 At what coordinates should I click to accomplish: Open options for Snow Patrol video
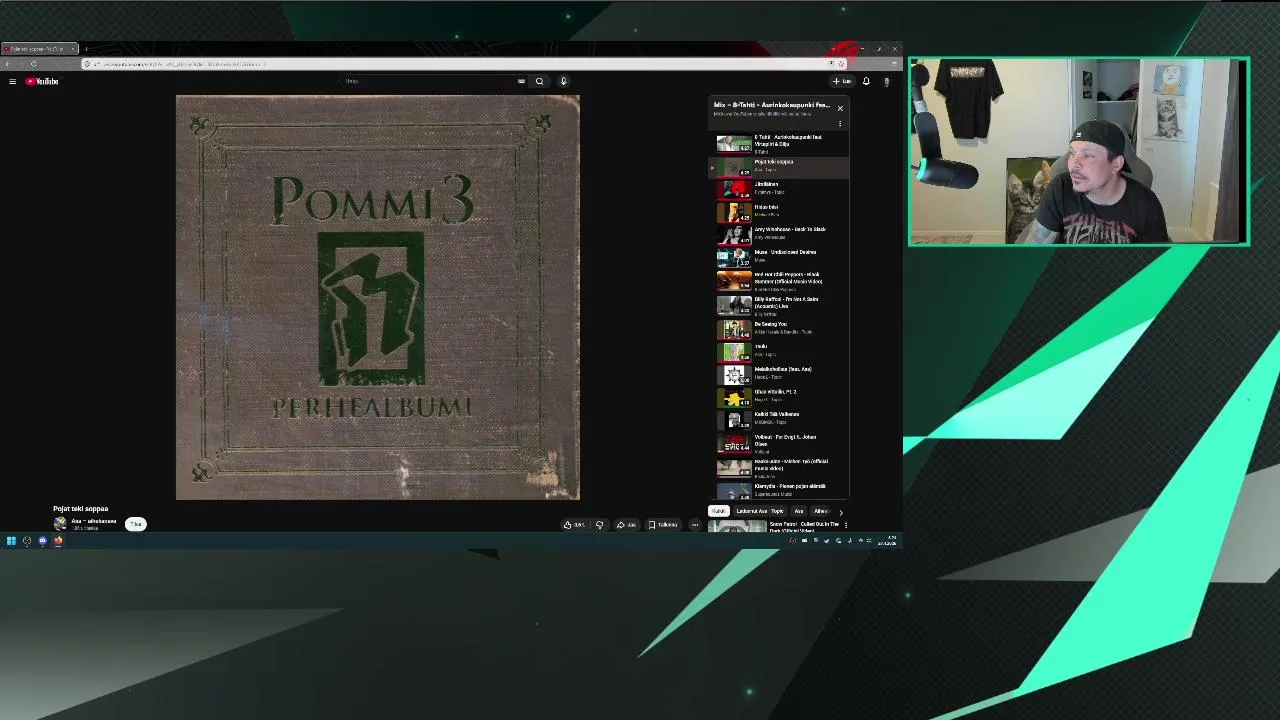coord(846,525)
